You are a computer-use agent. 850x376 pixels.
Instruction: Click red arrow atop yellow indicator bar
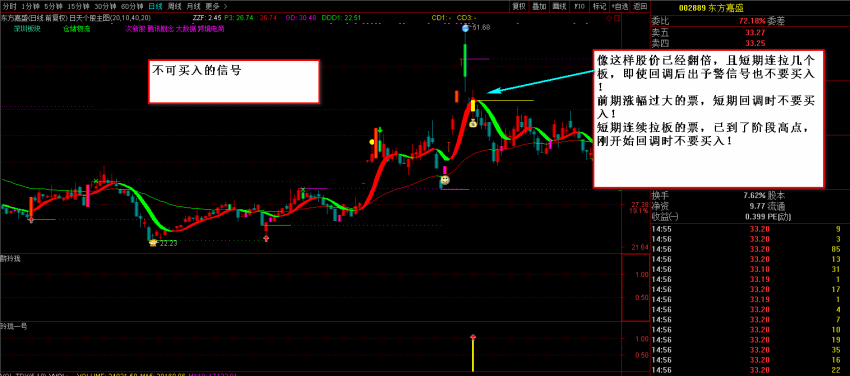473,338
